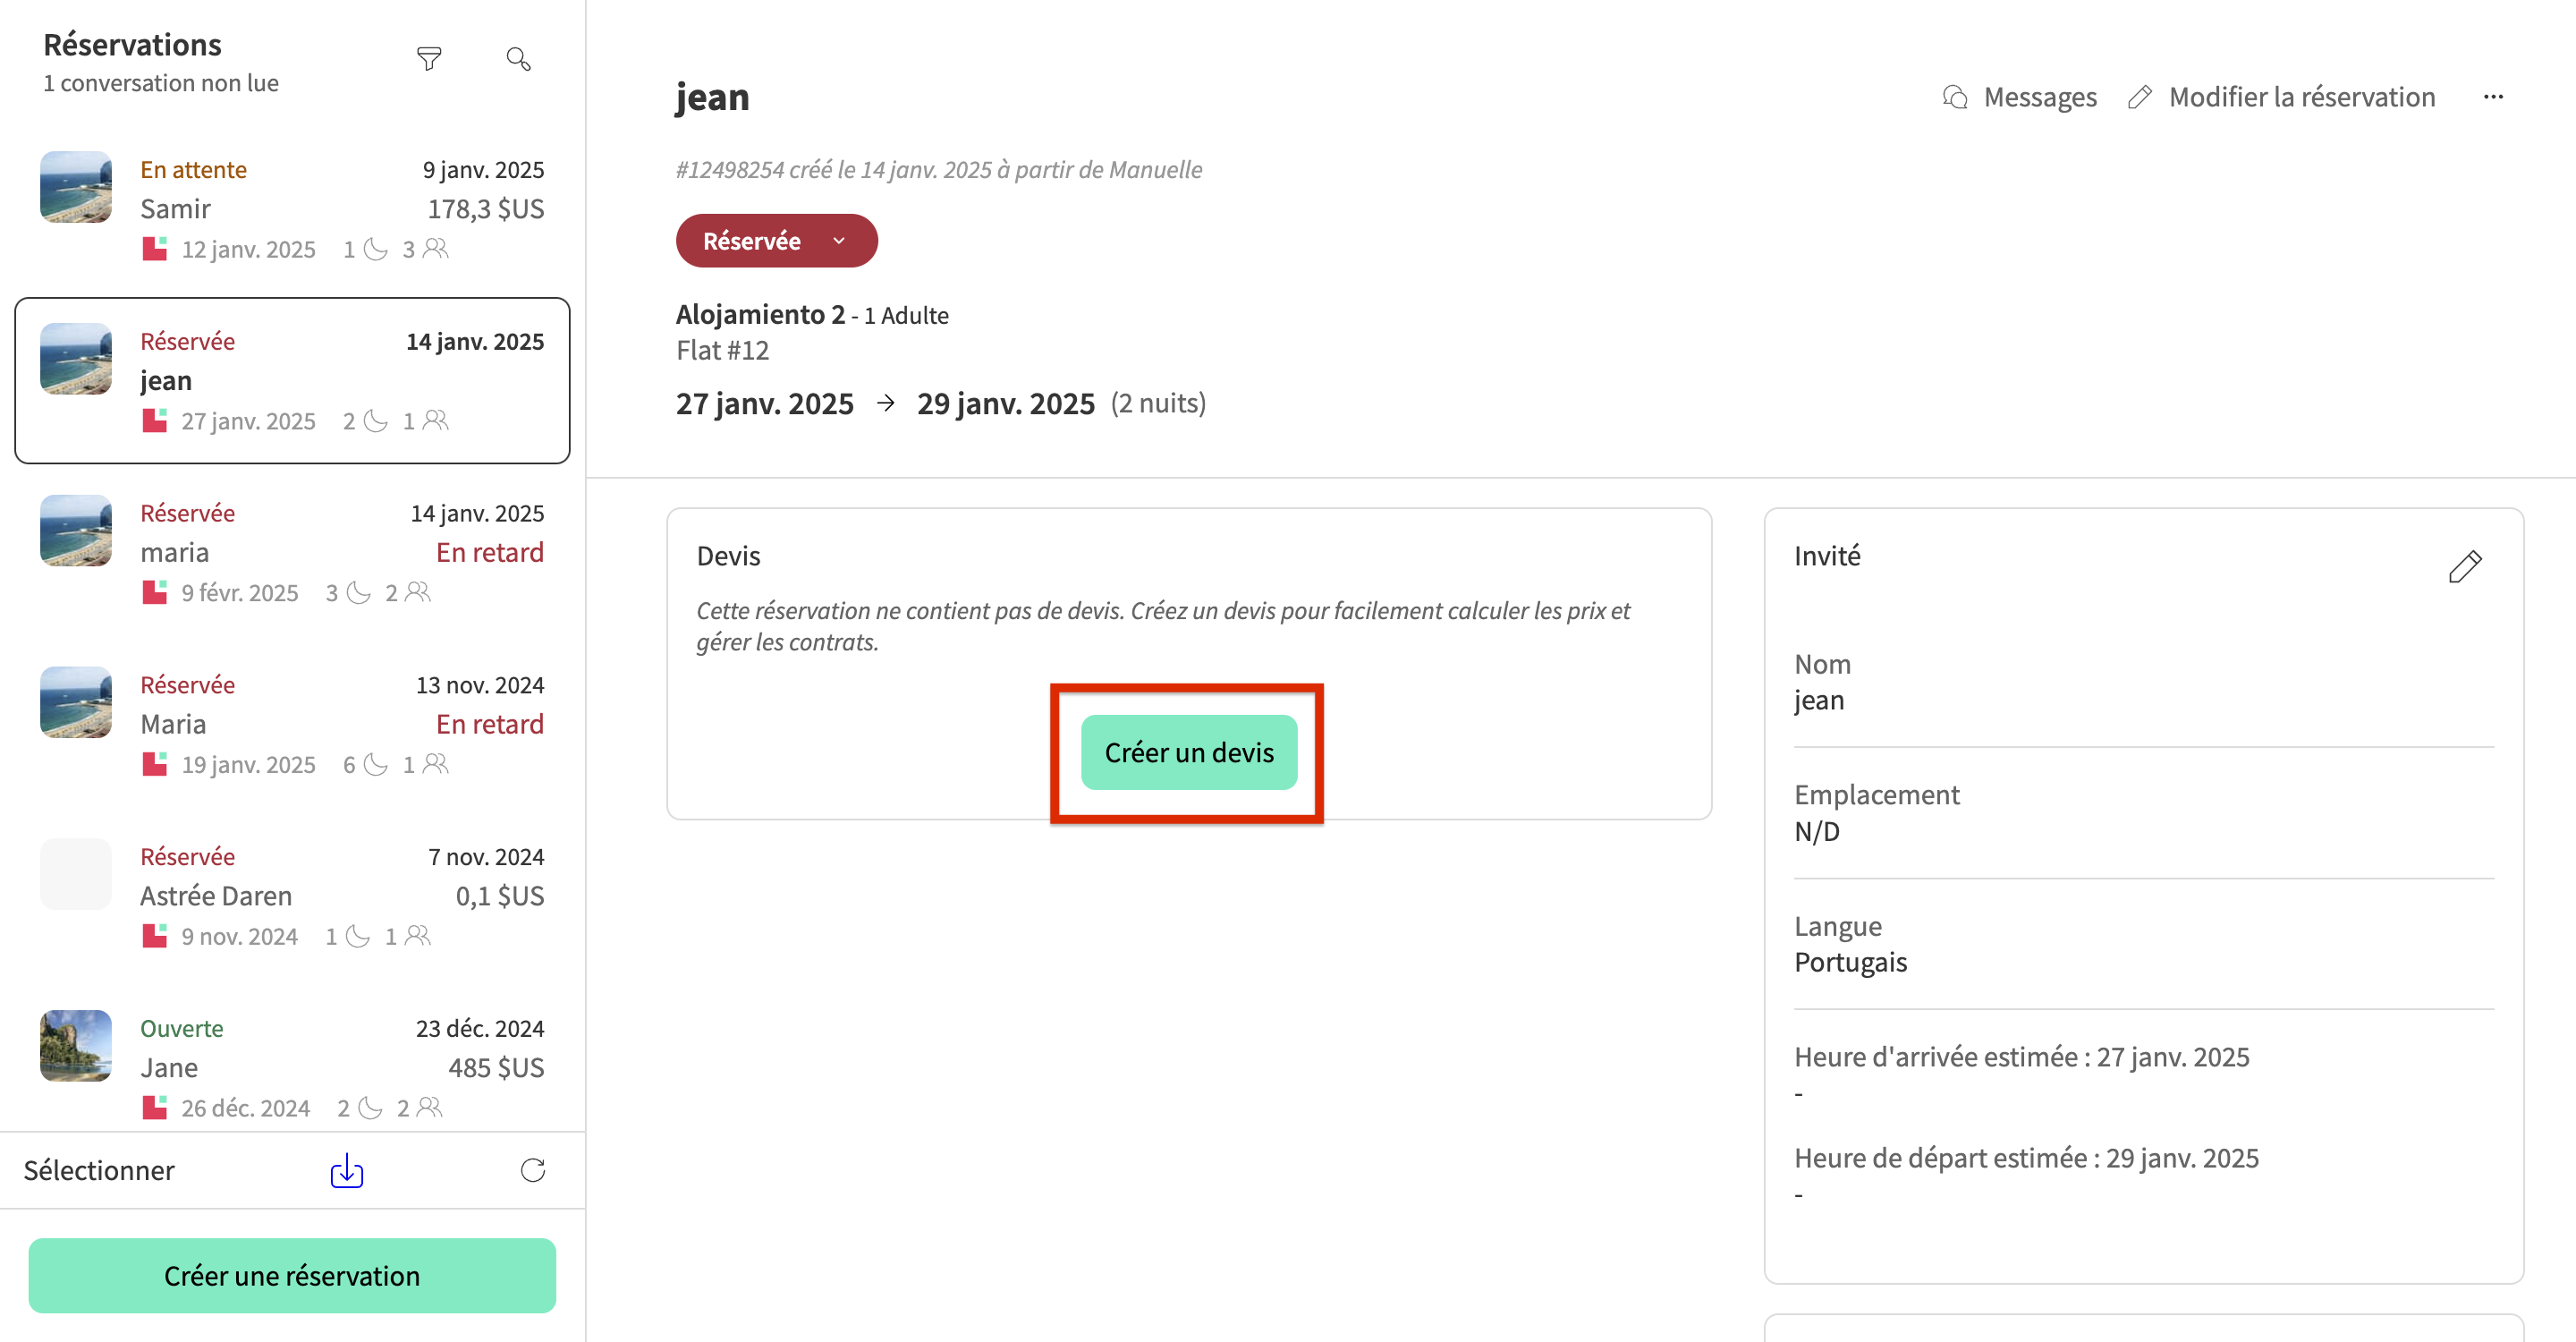Click Créer un devis
The image size is (2576, 1342).
tap(1189, 752)
